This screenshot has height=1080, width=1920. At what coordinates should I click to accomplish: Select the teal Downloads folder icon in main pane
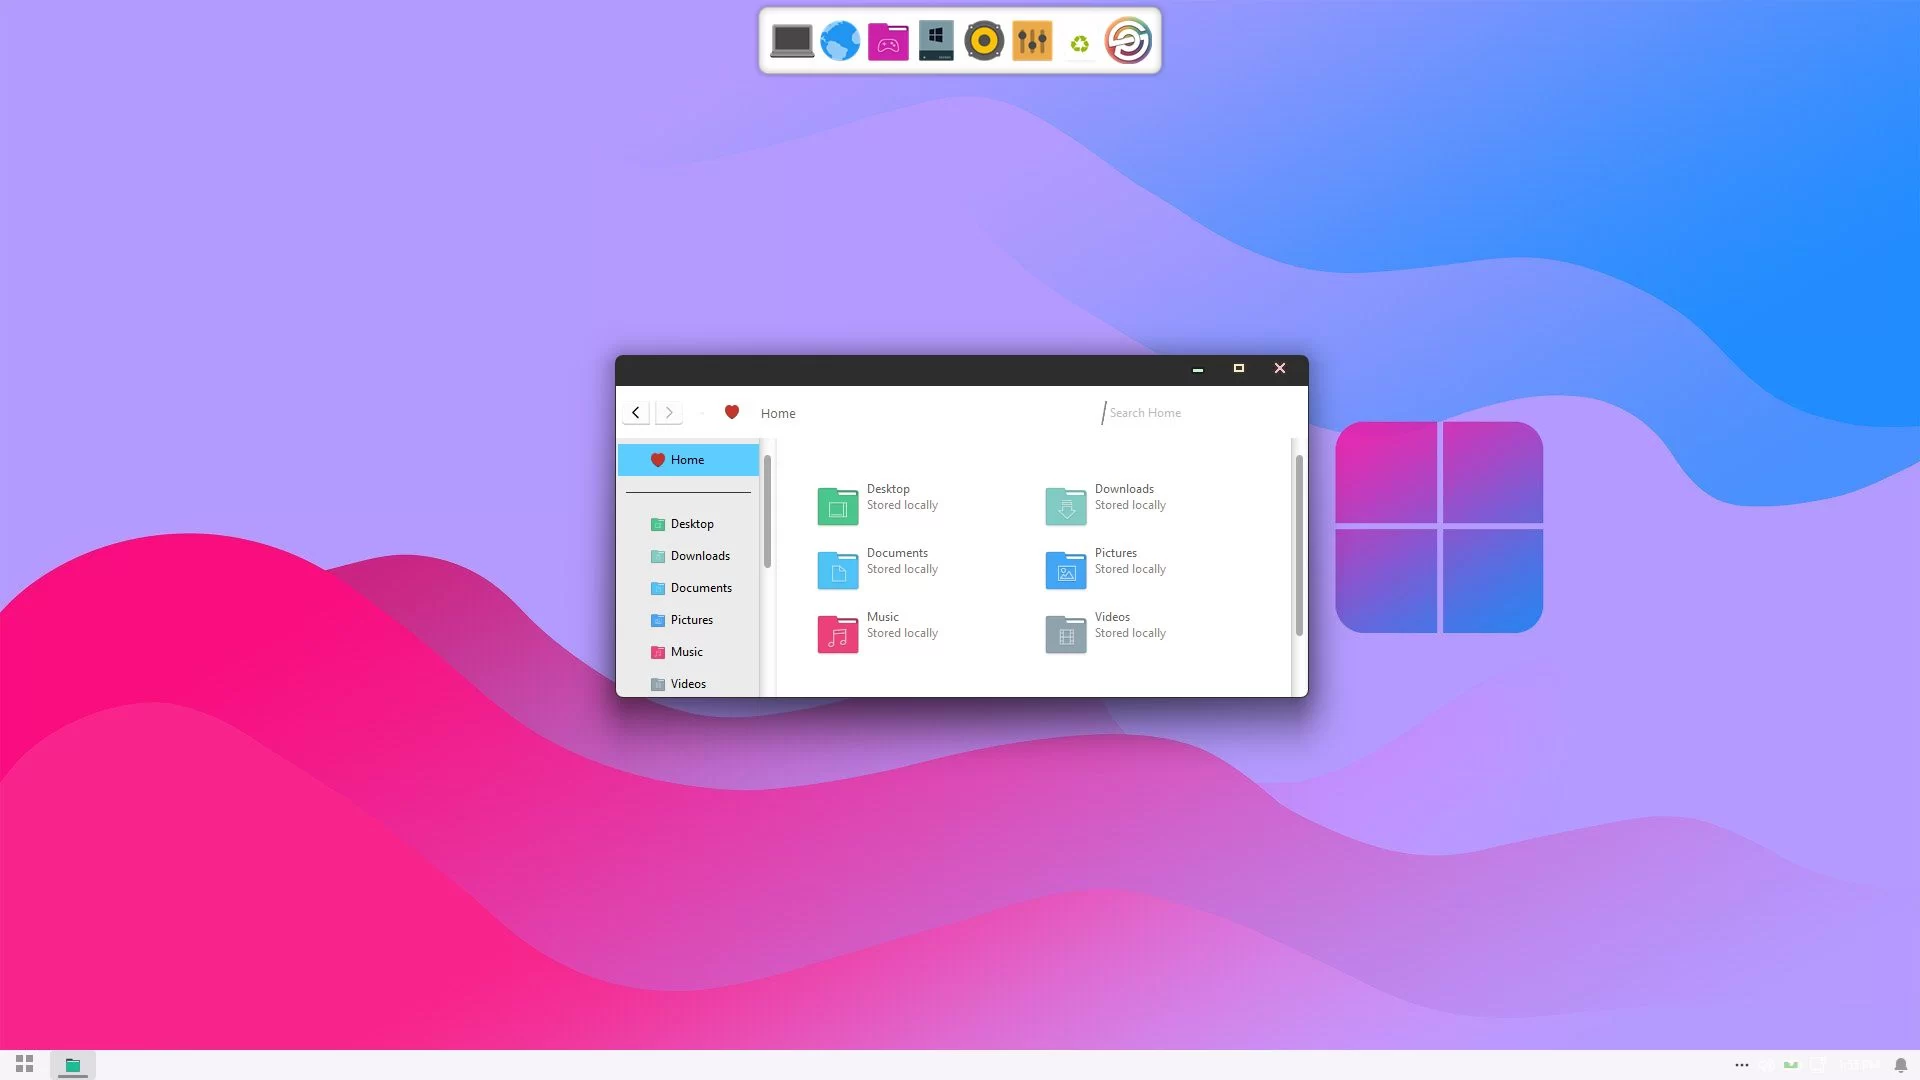pos(1066,506)
